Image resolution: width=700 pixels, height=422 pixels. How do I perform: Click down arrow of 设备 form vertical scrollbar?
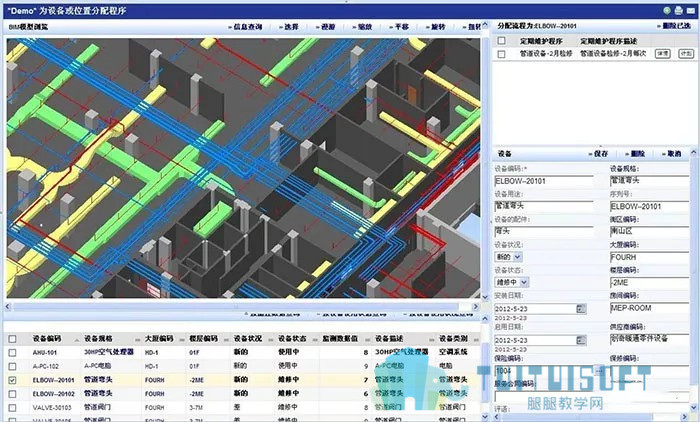(693, 407)
